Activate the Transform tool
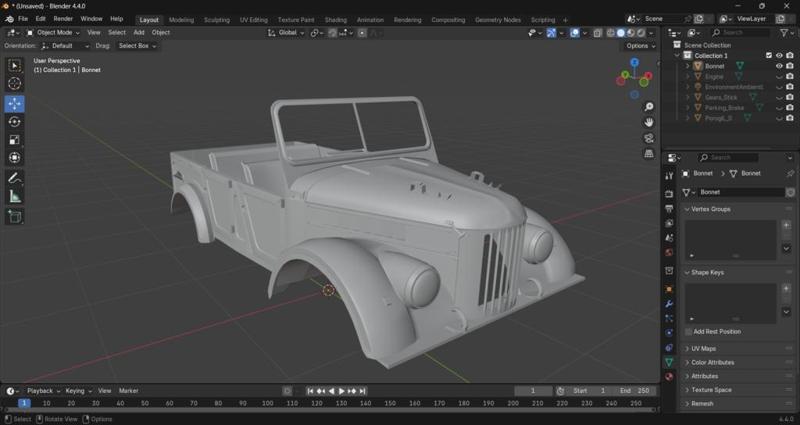800x425 pixels. [x=14, y=158]
